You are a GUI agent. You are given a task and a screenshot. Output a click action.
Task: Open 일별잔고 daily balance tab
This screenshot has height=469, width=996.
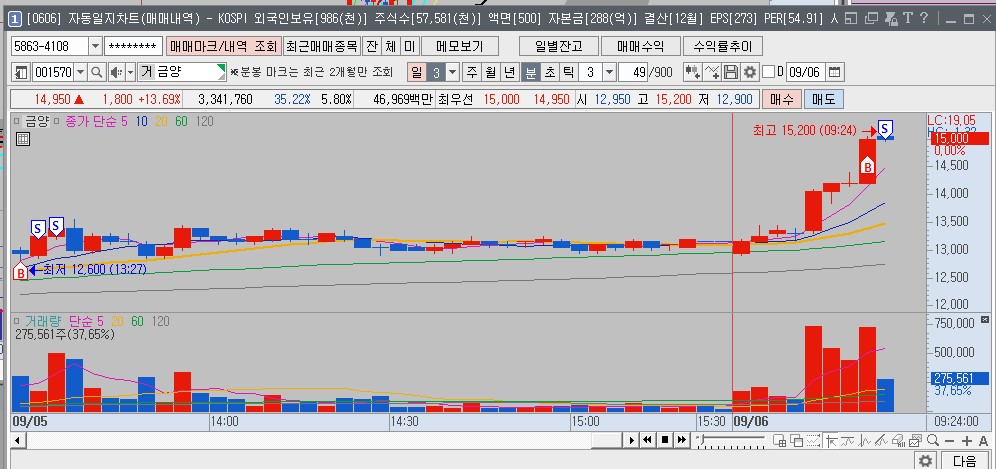pos(559,46)
